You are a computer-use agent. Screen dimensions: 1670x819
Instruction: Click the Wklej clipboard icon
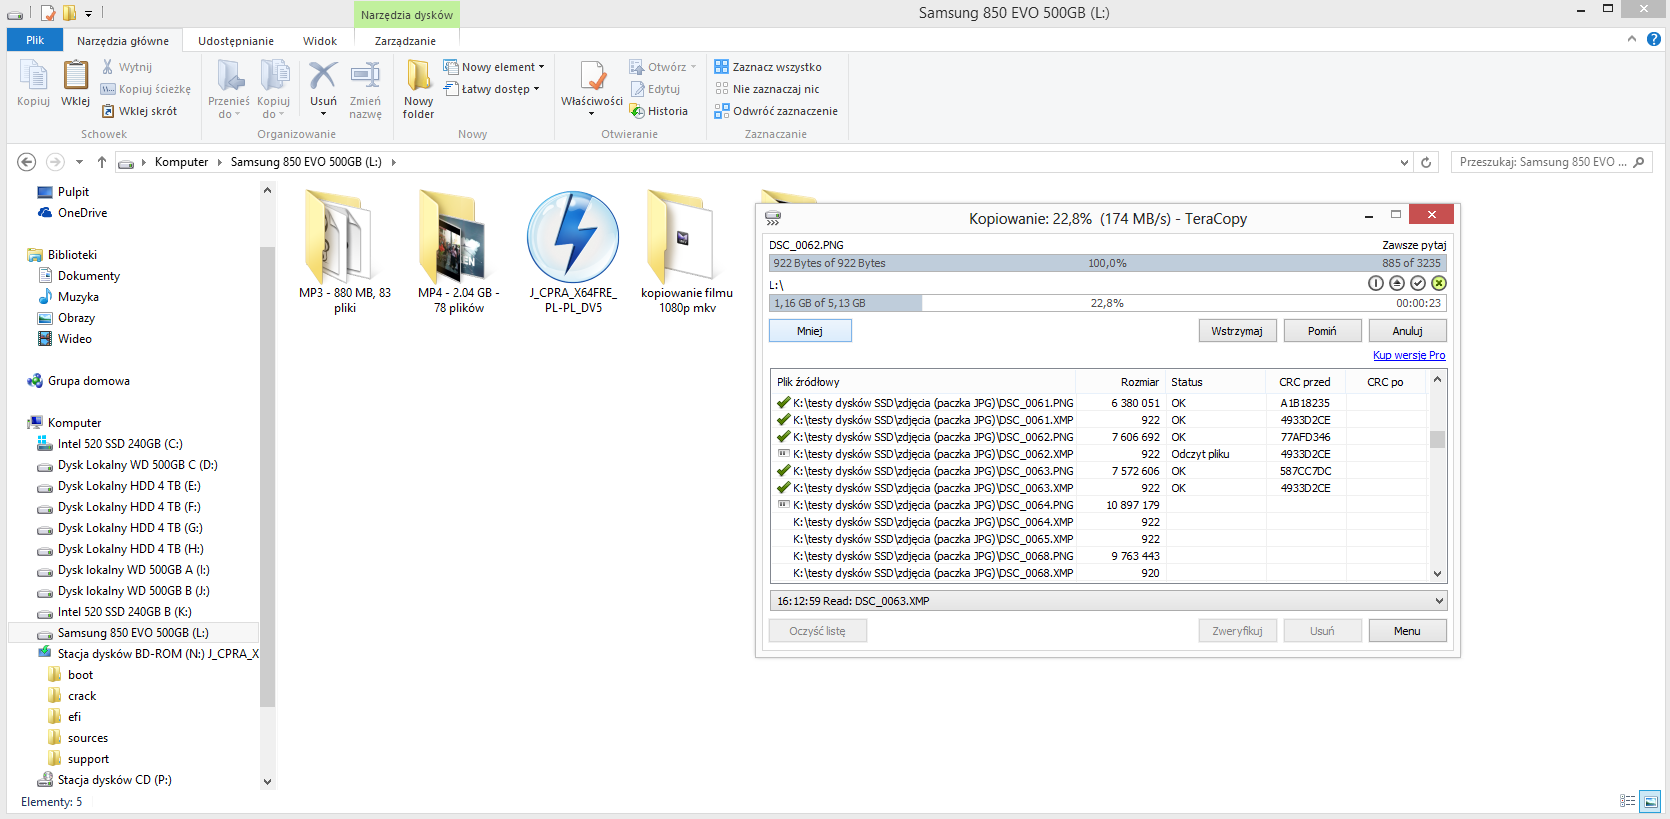click(75, 84)
